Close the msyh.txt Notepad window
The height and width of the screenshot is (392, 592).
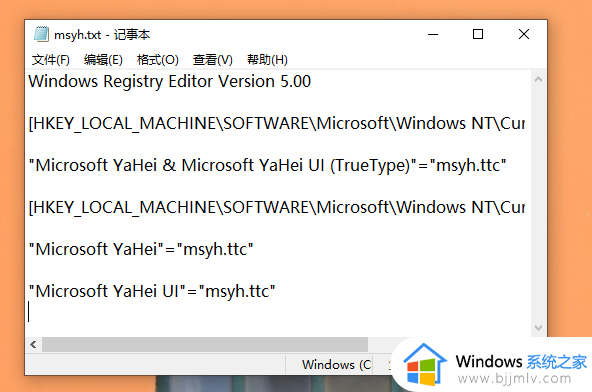[x=524, y=34]
